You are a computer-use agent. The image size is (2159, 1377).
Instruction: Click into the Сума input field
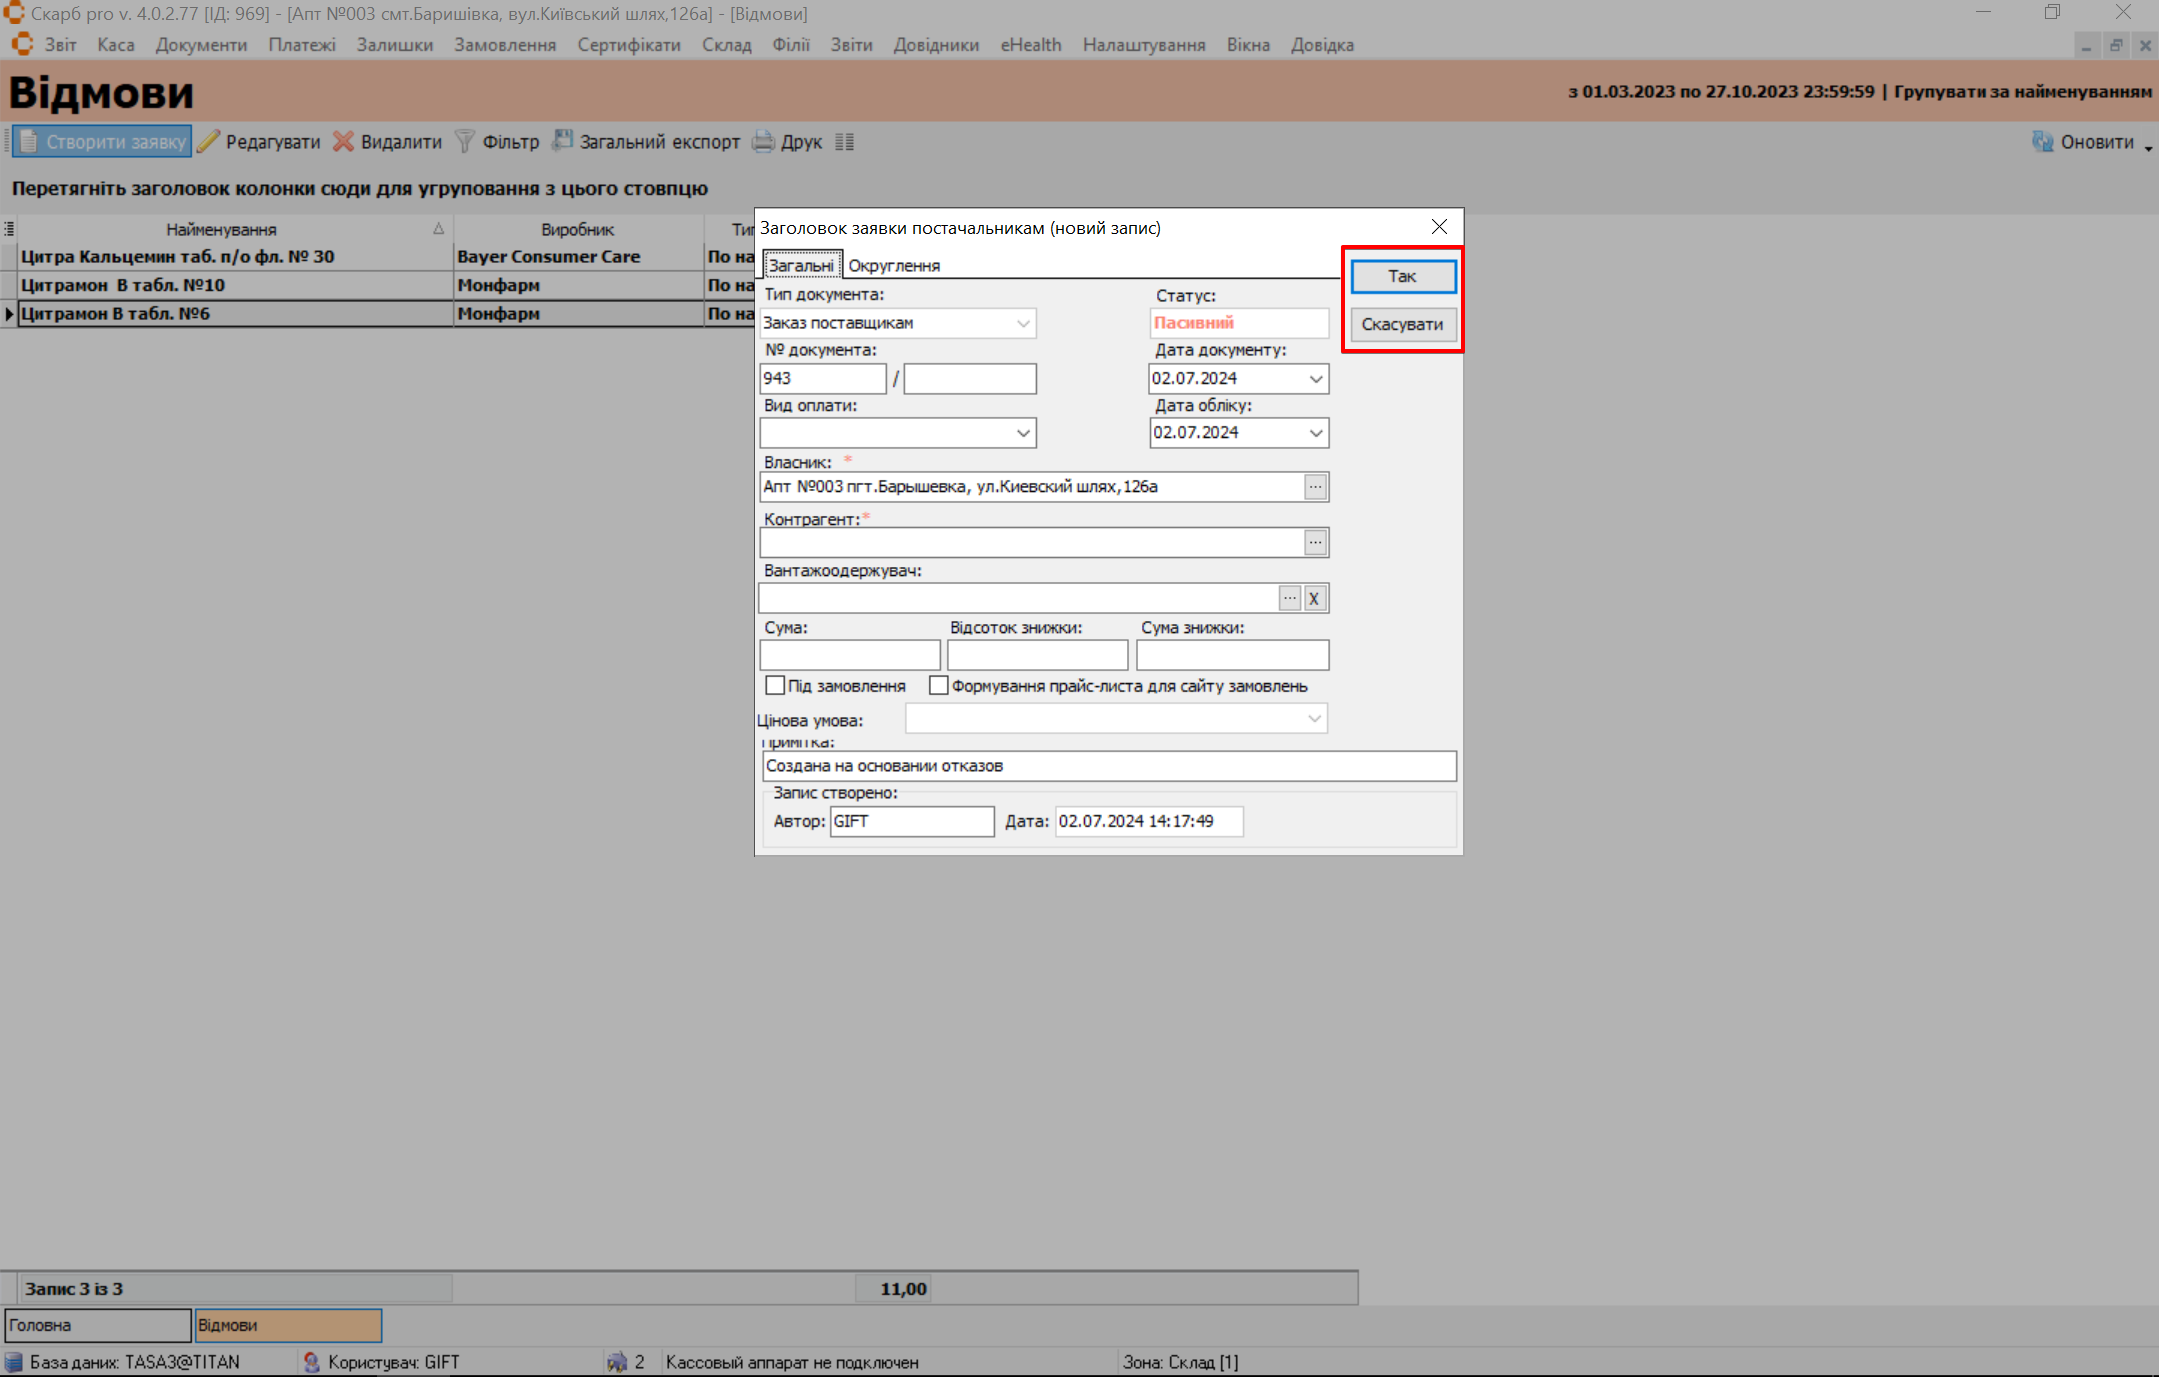(x=849, y=655)
